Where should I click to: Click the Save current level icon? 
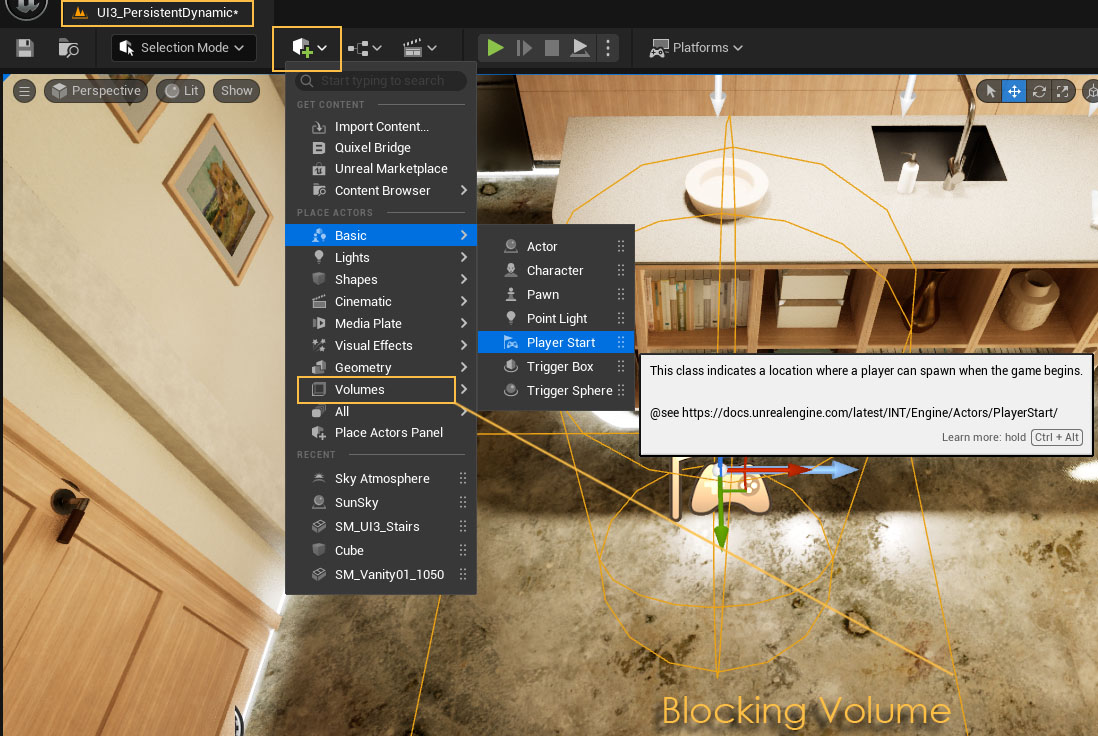pyautogui.click(x=25, y=48)
